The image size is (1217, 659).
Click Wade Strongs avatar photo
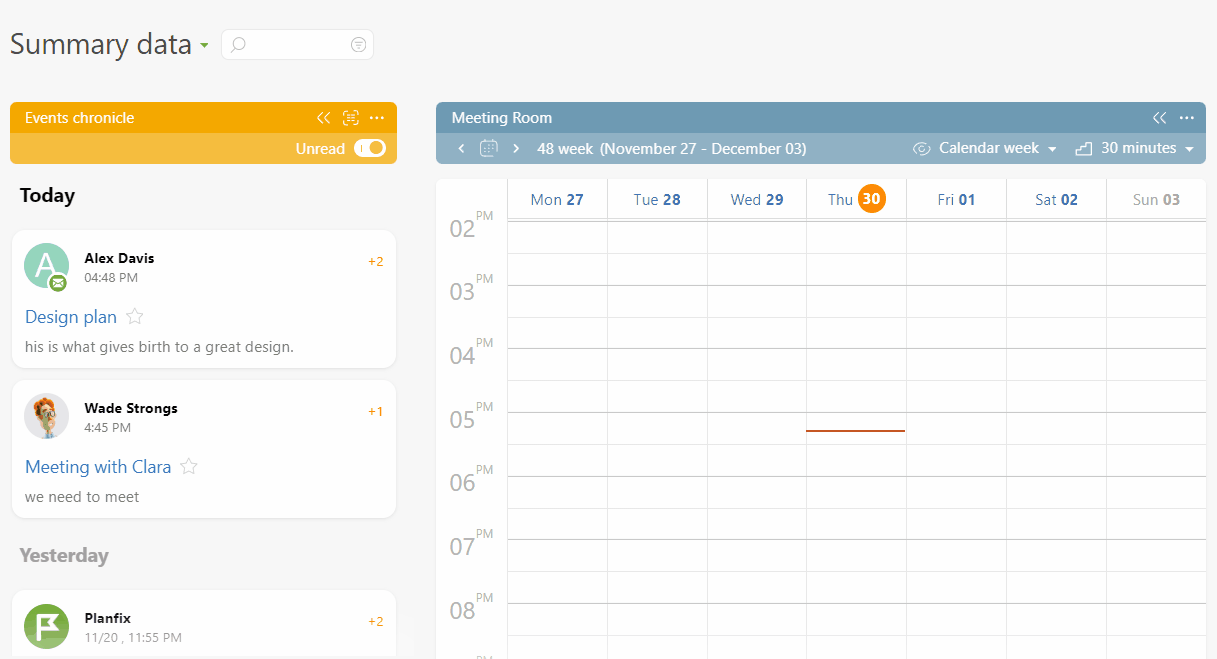click(x=46, y=416)
